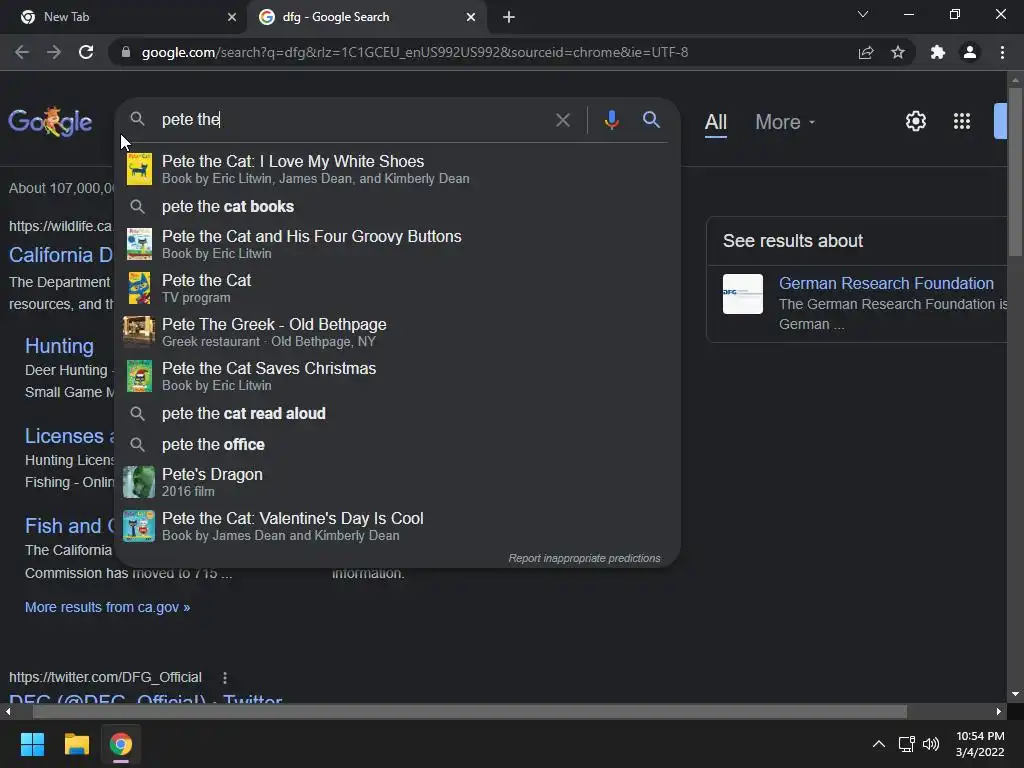Screen dimensions: 1024x768
Task: Open File Explorer from the taskbar
Action: pyautogui.click(x=76, y=744)
